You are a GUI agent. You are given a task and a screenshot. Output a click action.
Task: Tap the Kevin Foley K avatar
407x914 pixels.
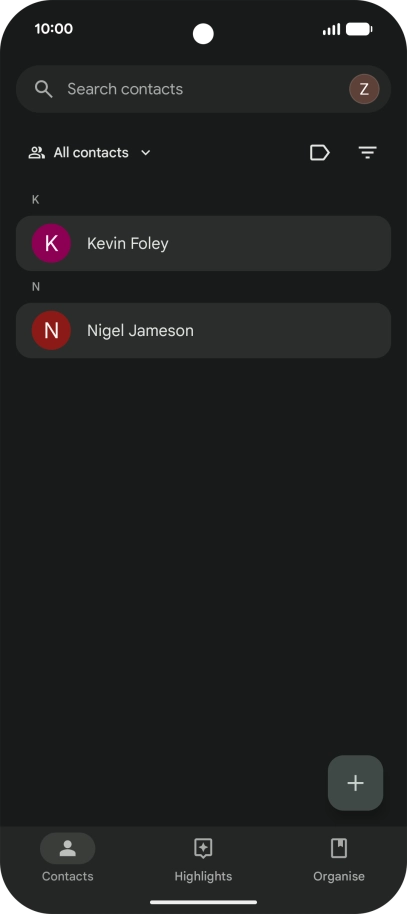[51, 244]
